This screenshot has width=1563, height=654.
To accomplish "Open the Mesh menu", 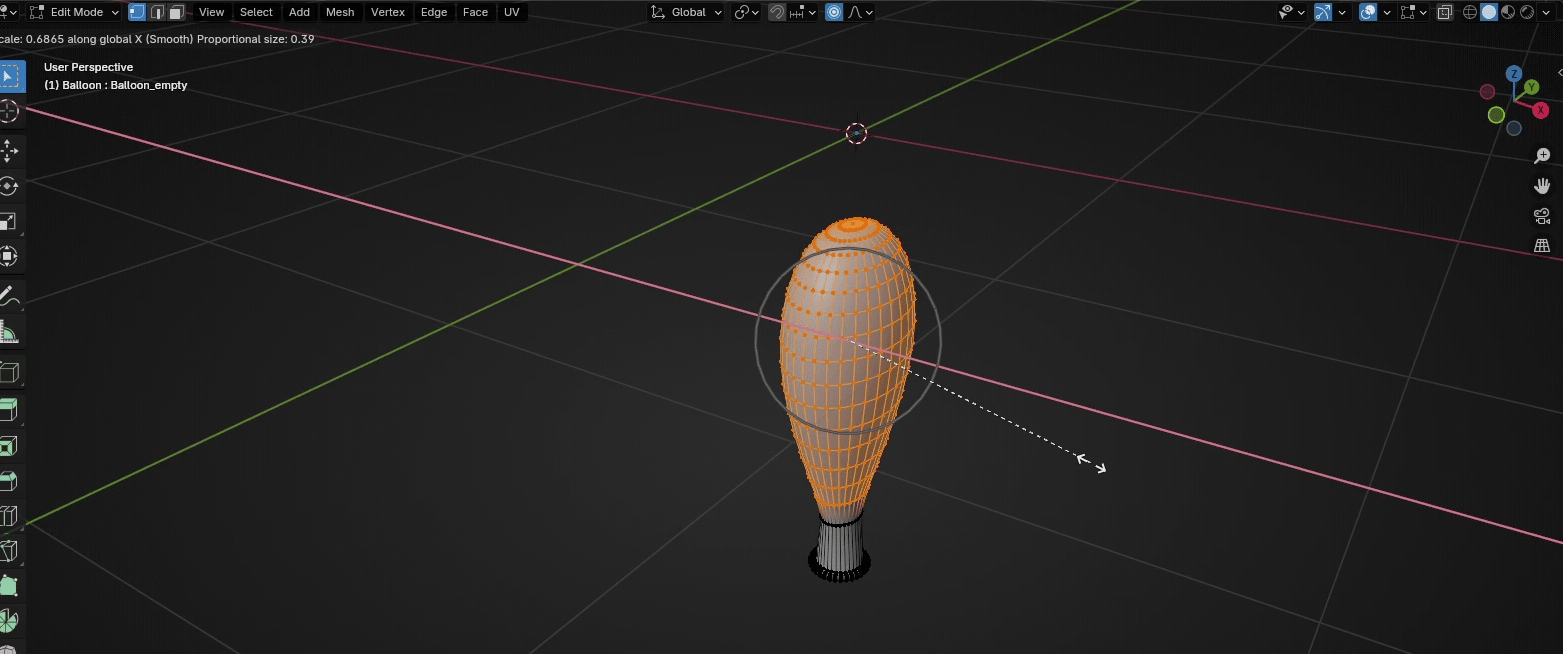I will click(x=340, y=12).
